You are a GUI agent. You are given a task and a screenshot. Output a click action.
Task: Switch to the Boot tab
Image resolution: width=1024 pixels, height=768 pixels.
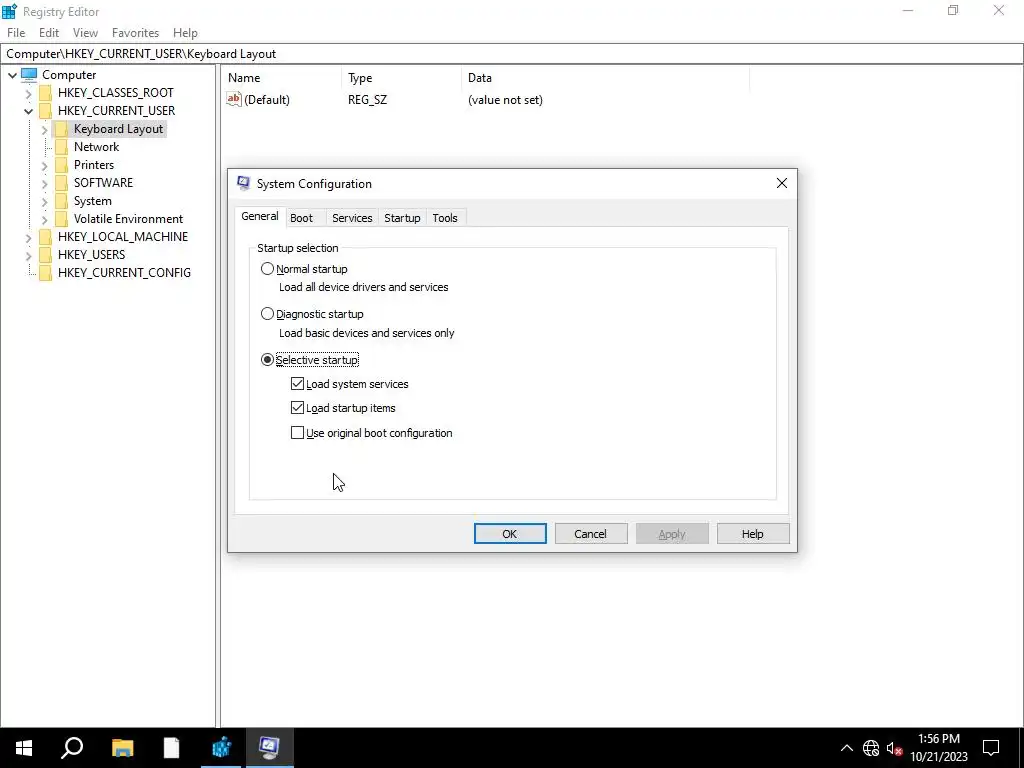click(302, 218)
